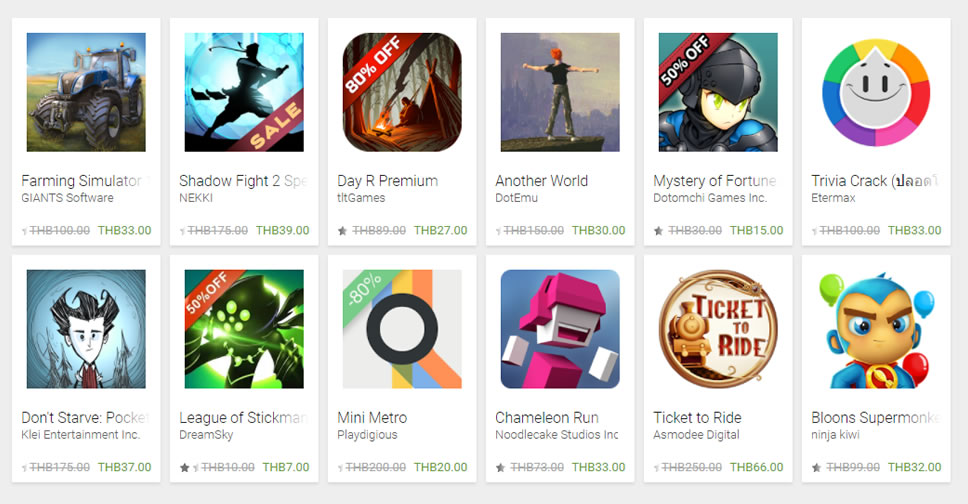Open the Mini Metro circle icon
968x504 pixels.
(x=402, y=329)
